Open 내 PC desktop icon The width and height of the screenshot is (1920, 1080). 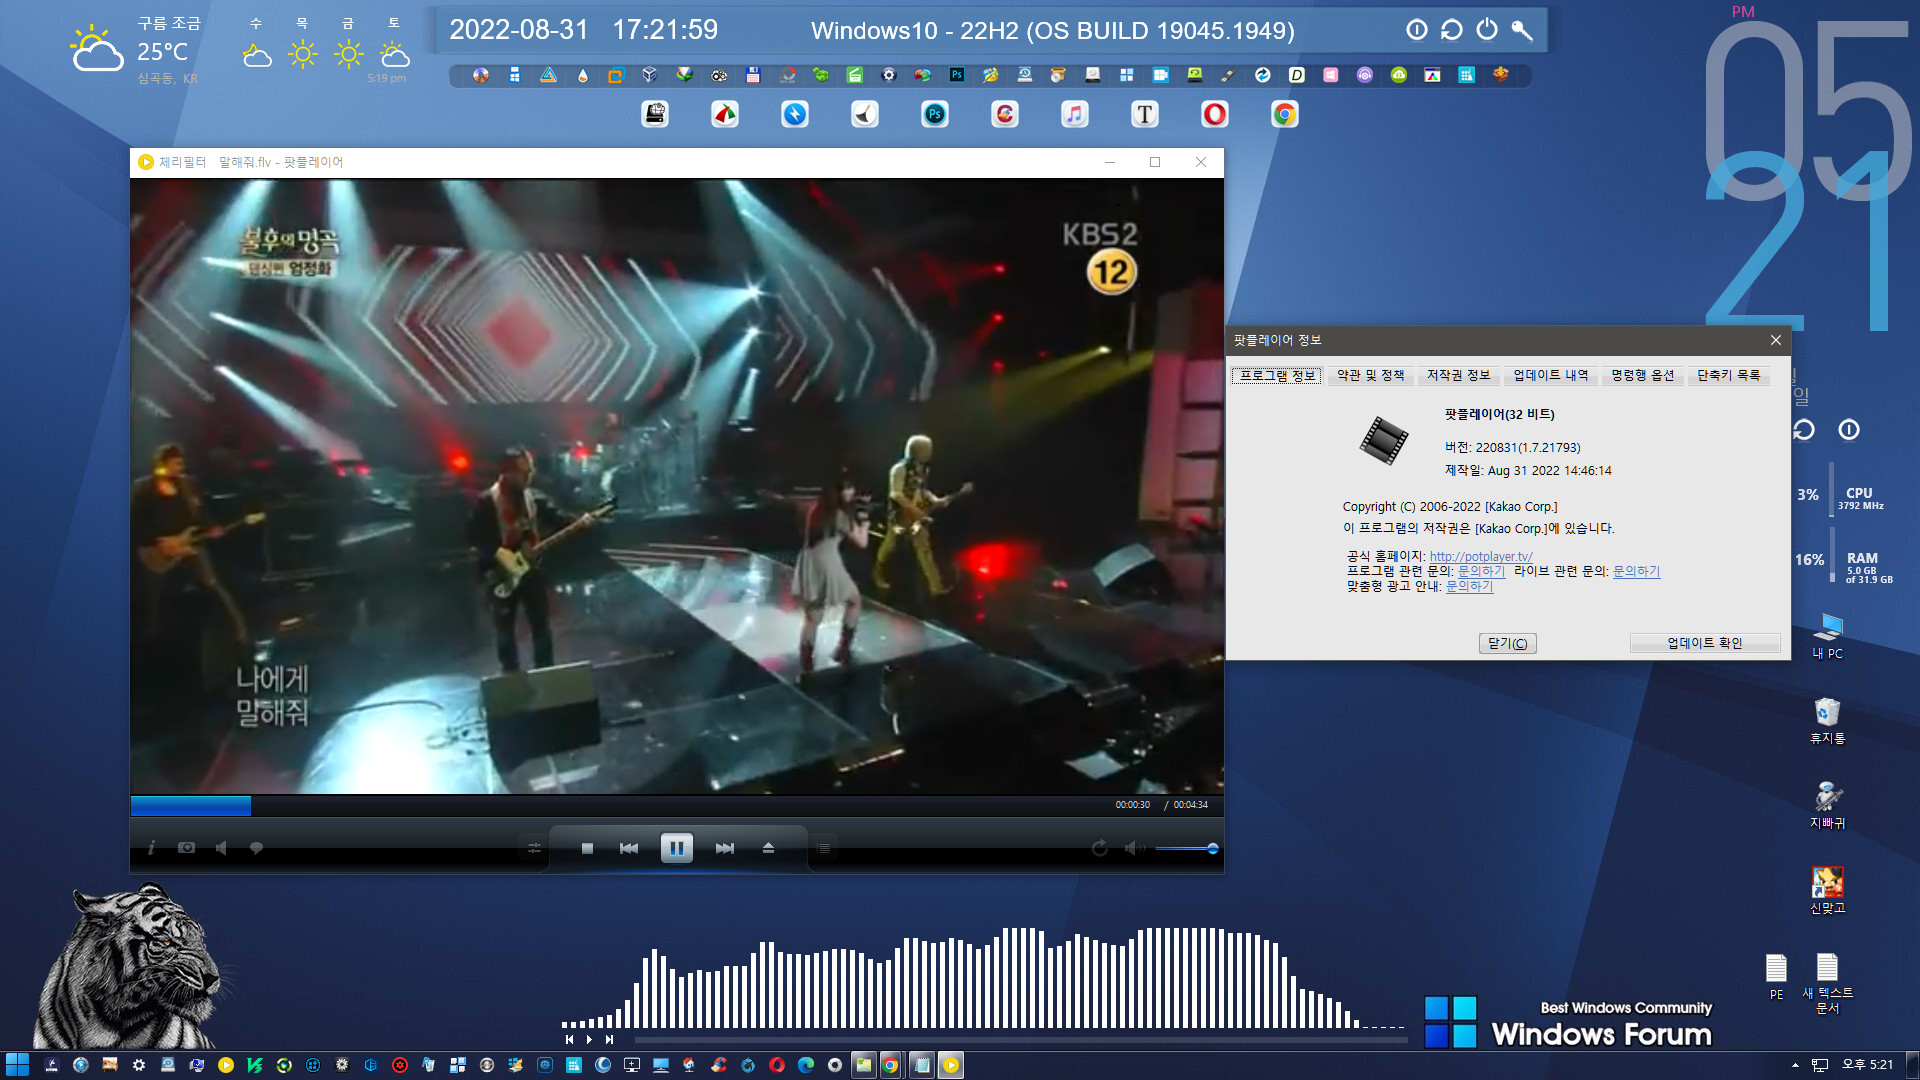pos(1828,636)
